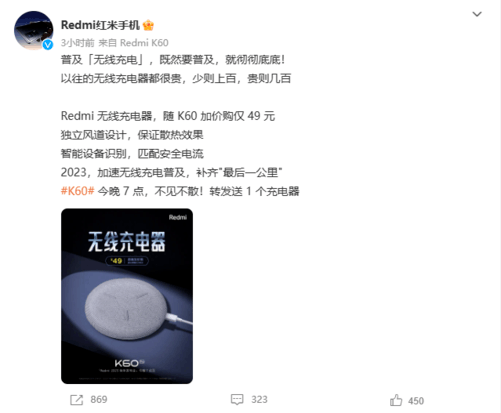Screen dimensions: 501x413
Task: Click the first line of post text
Action: (x=173, y=60)
